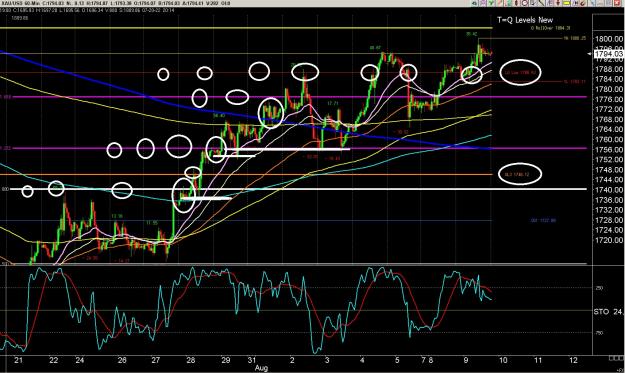Click the 1720.00 price axis label
Screen dimensions: 625x373
[x=608, y=240]
